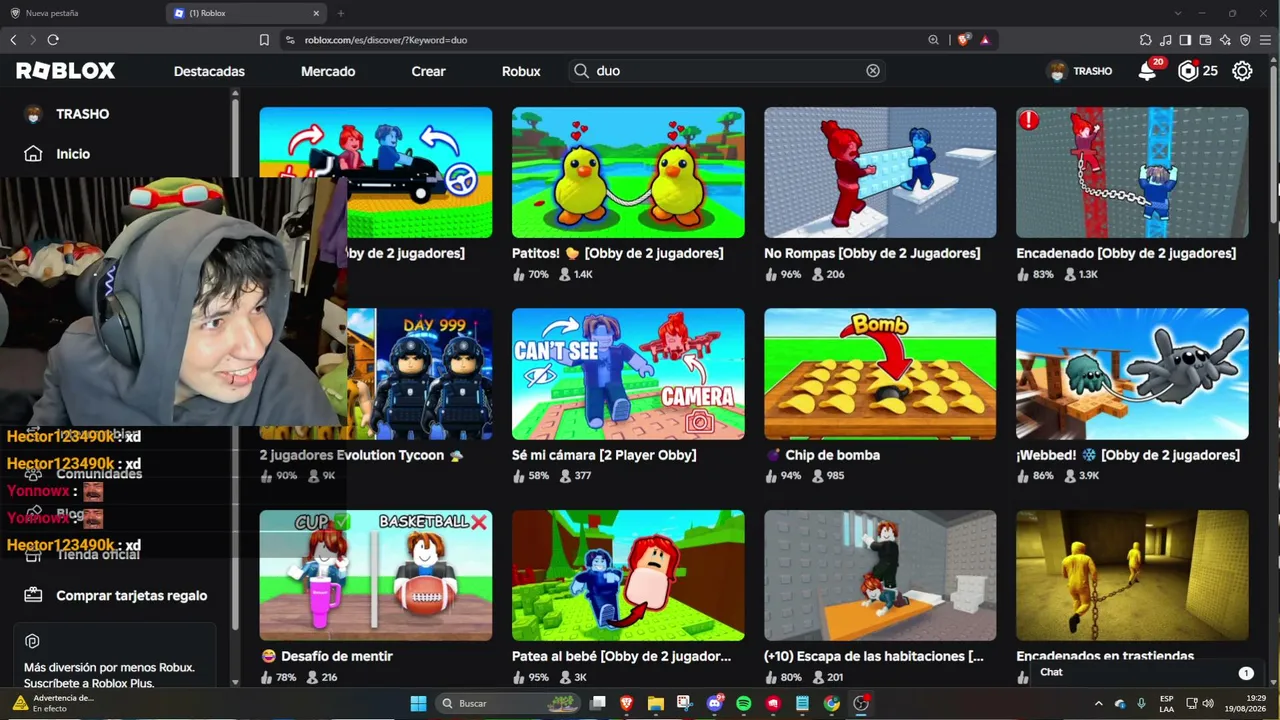Open the Brave music playlist icon
This screenshot has height=720, width=1280.
[x=1166, y=40]
